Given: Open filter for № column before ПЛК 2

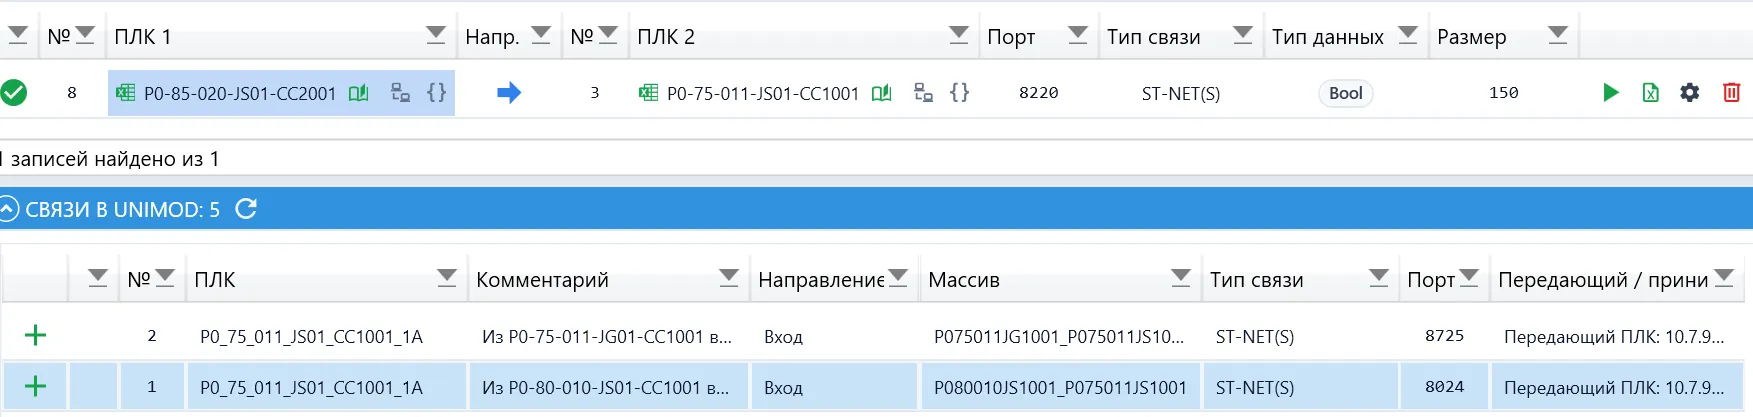Looking at the screenshot, I should tap(608, 36).
